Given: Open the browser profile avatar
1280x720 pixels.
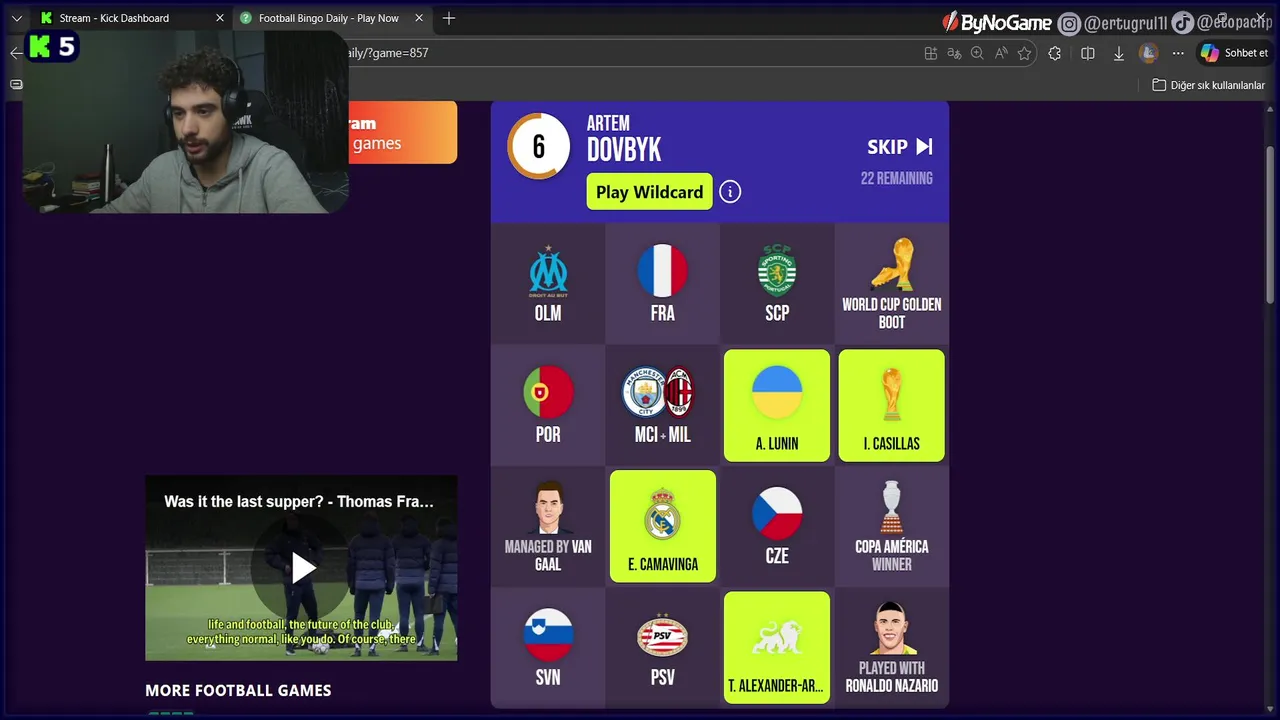Looking at the screenshot, I should (x=1149, y=53).
